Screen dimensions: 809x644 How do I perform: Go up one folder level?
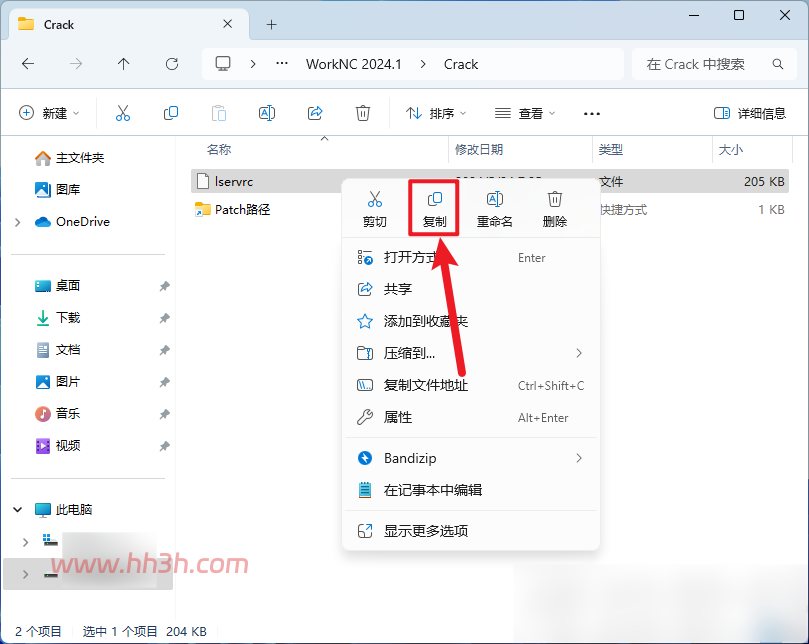[x=123, y=64]
